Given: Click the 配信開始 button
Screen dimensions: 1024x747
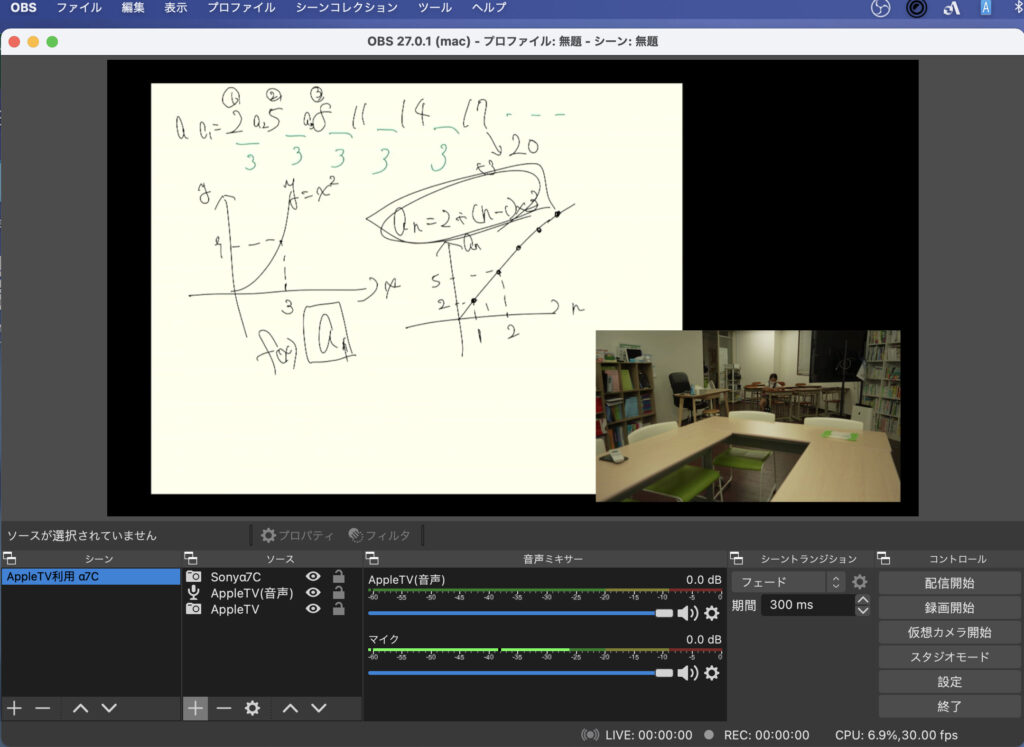Looking at the screenshot, I should click(948, 583).
